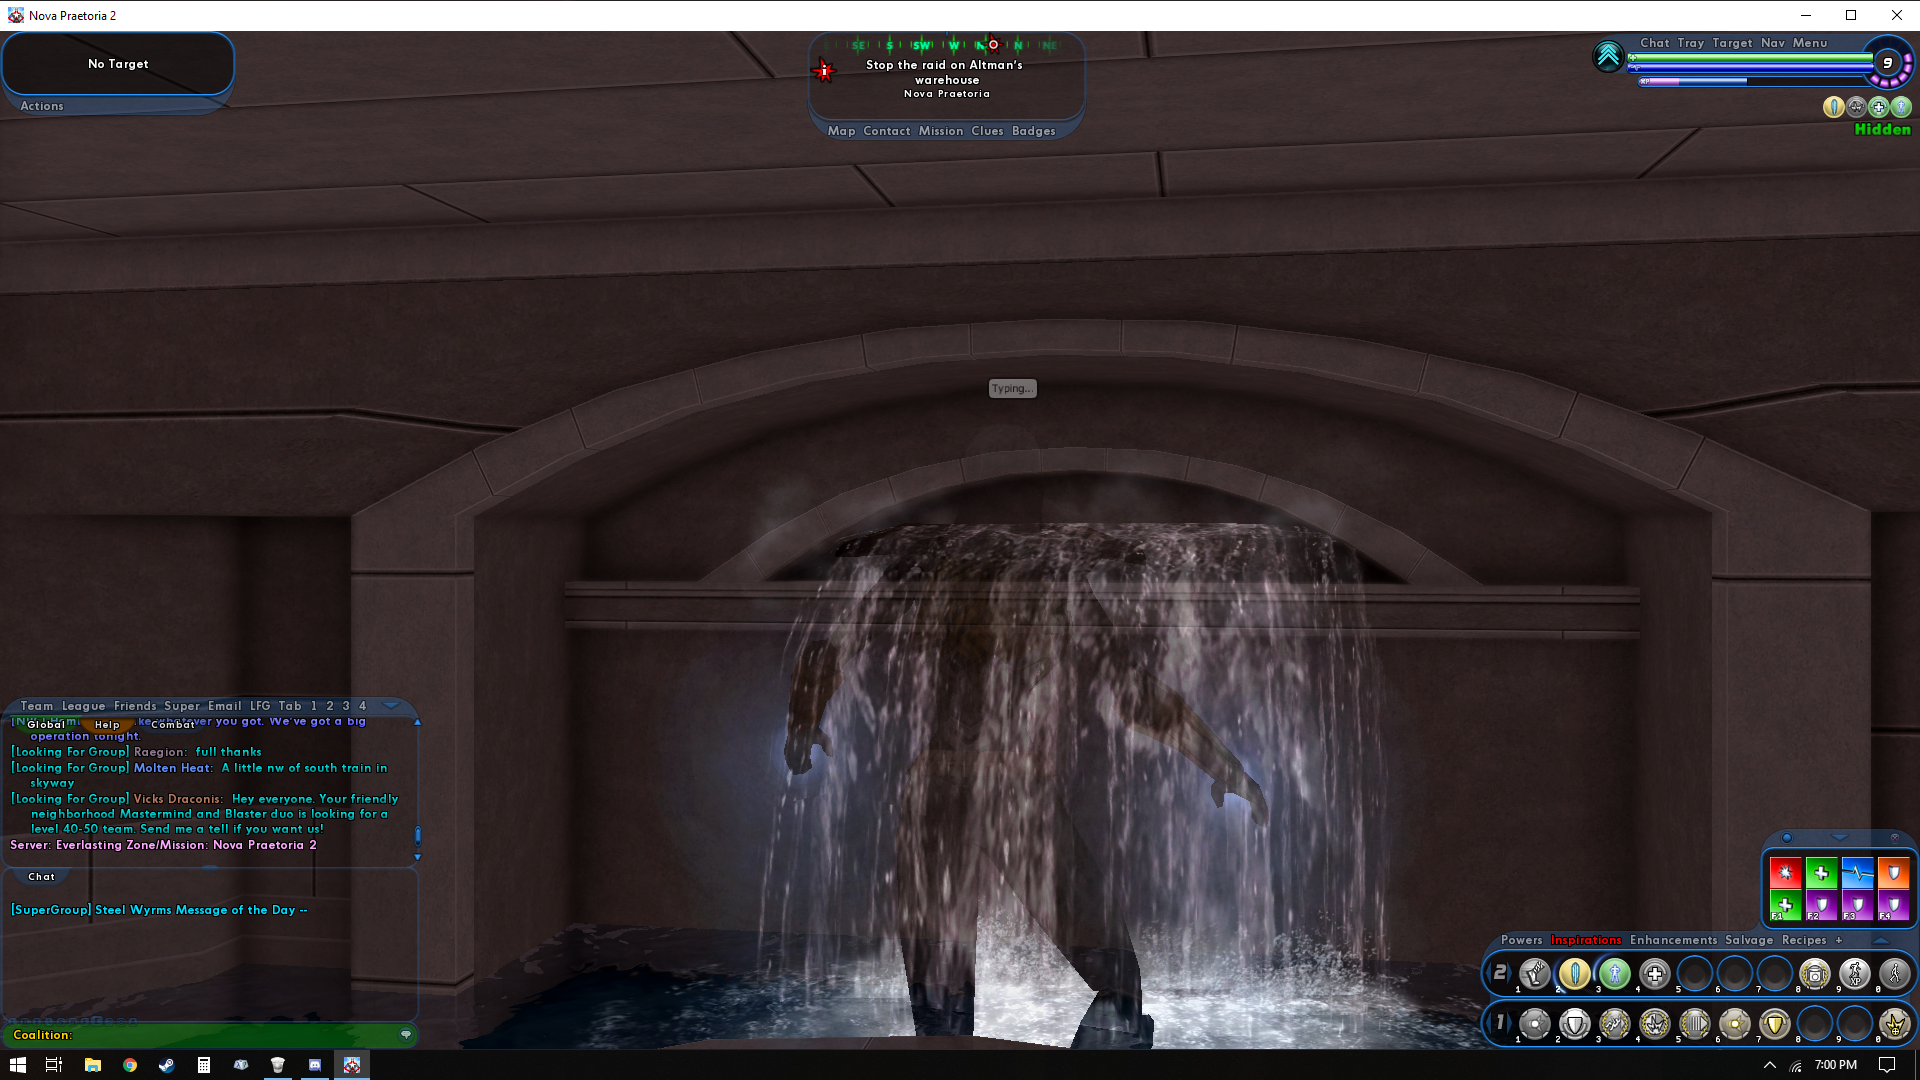This screenshot has width=1920, height=1080.
Task: Click the chat scrollbar up arrow
Action: (x=417, y=722)
